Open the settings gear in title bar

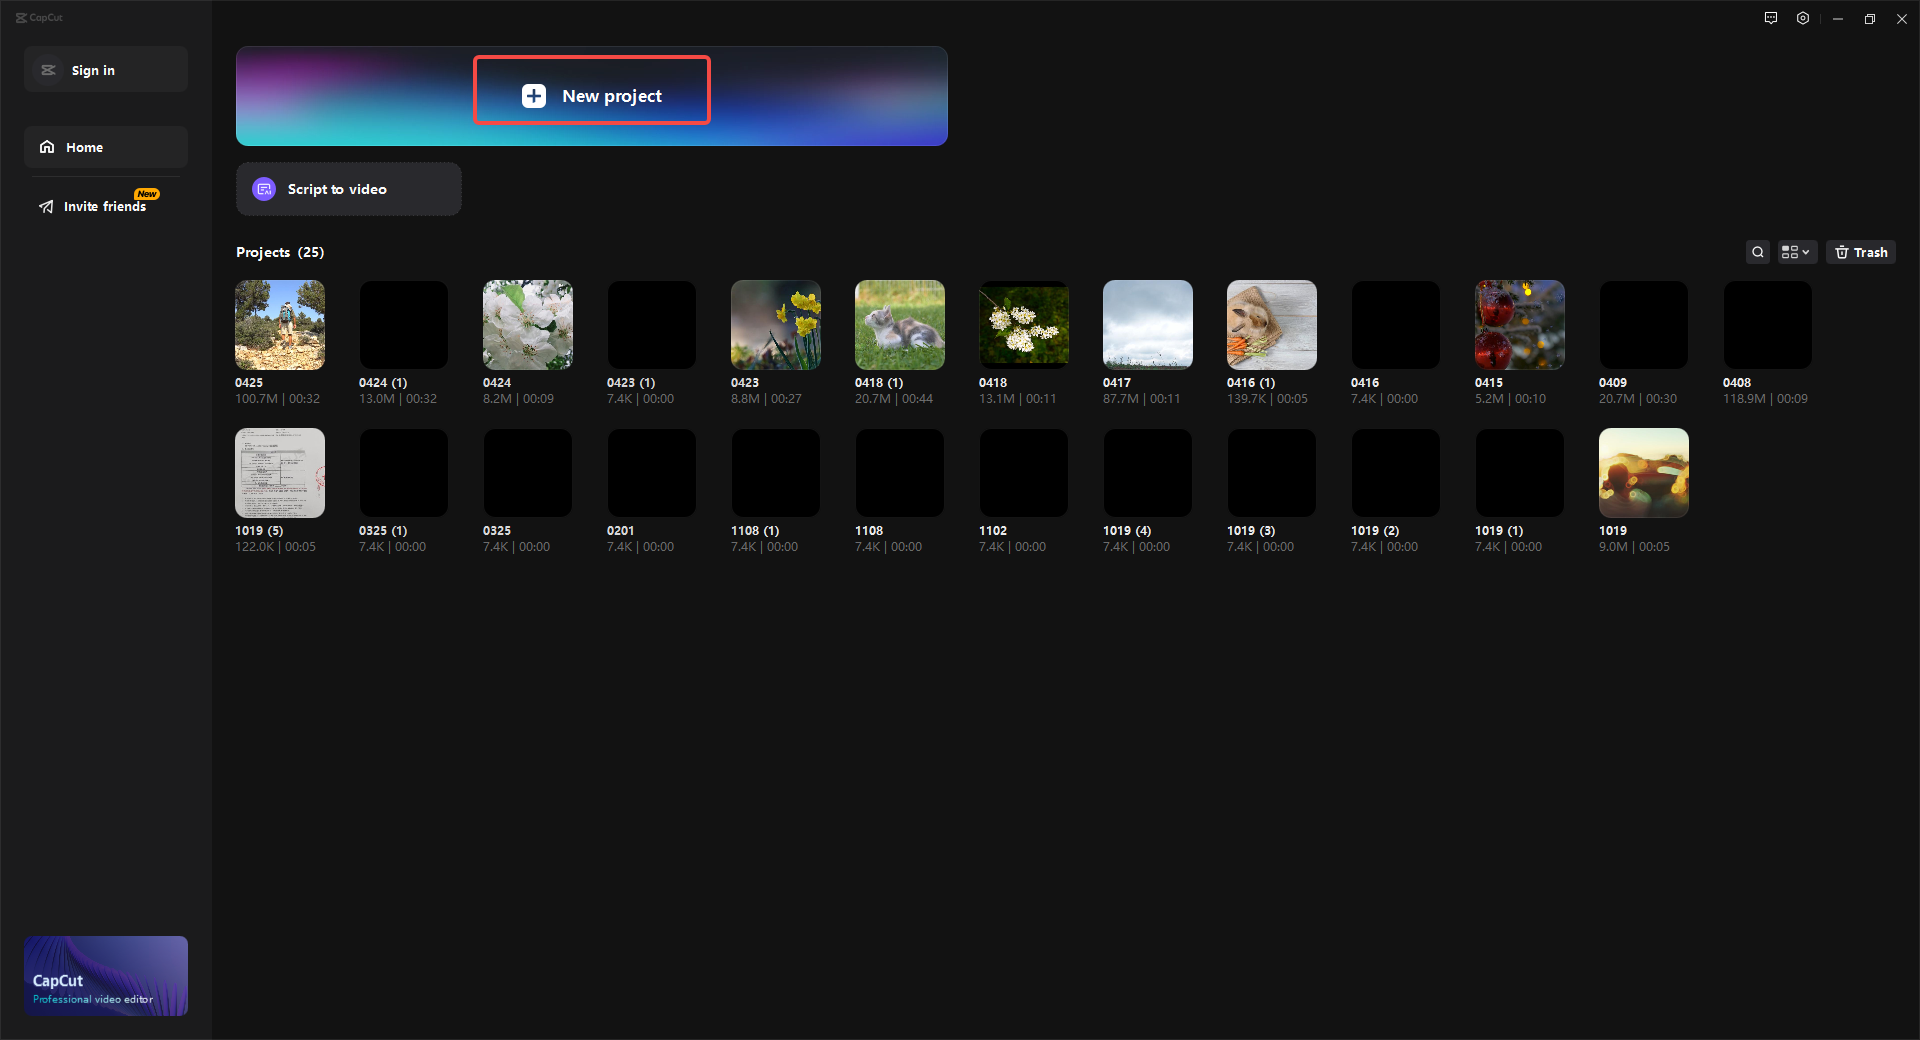click(1803, 18)
